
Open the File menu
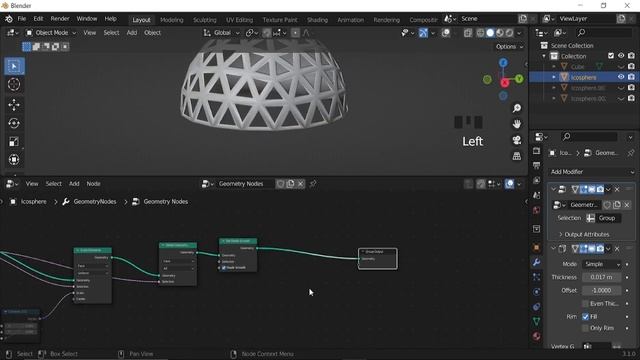pos(22,19)
